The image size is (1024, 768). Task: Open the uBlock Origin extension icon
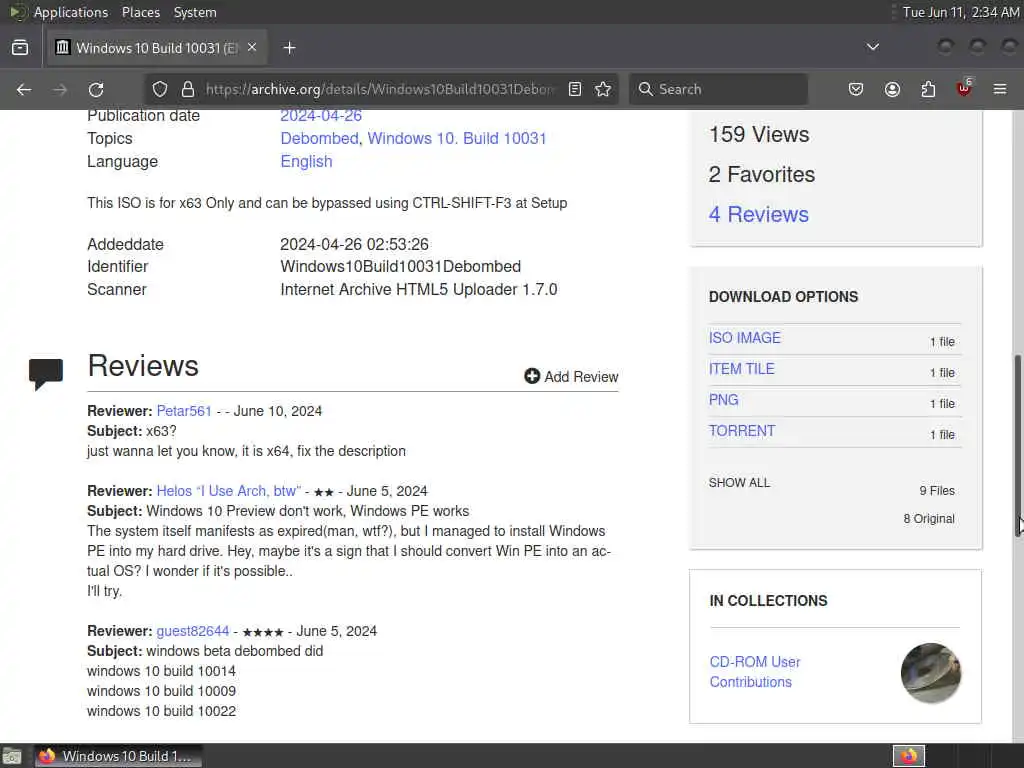(x=964, y=88)
